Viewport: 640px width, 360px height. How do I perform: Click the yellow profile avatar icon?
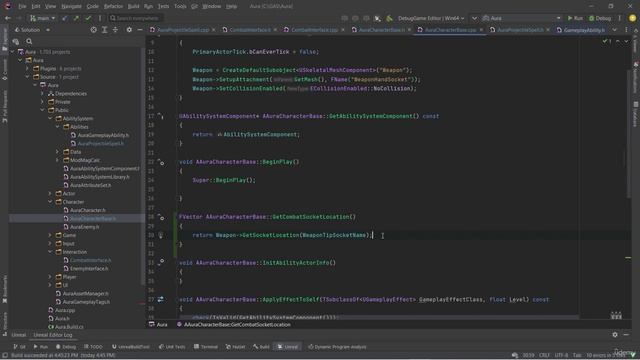(632, 18)
